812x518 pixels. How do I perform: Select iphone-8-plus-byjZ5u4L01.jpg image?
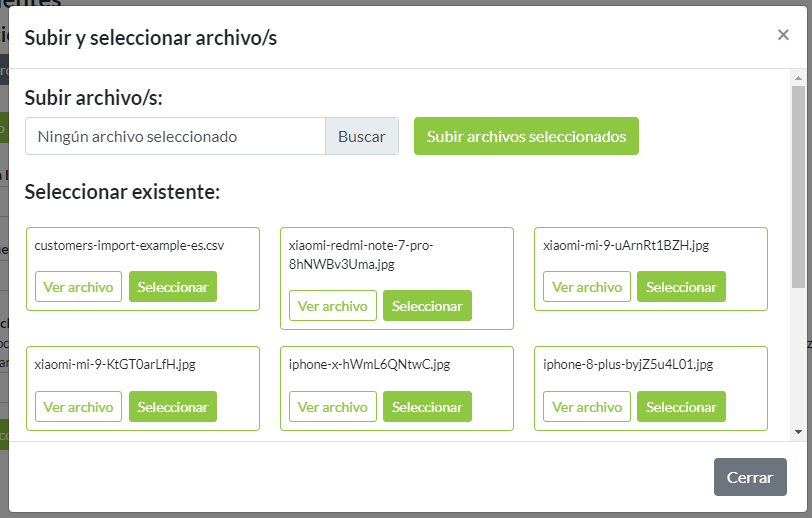coord(681,407)
